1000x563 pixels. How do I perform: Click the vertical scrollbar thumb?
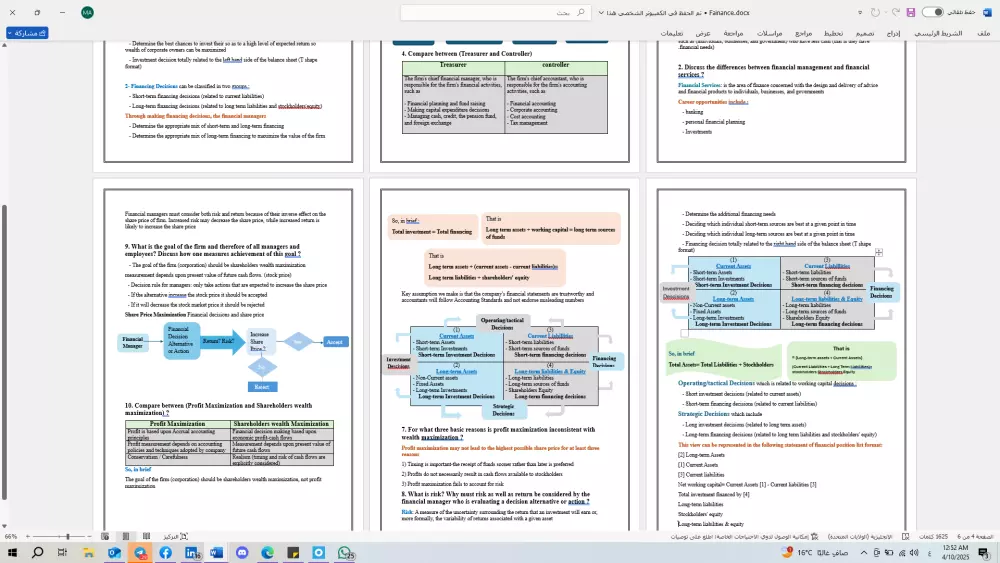4,352
